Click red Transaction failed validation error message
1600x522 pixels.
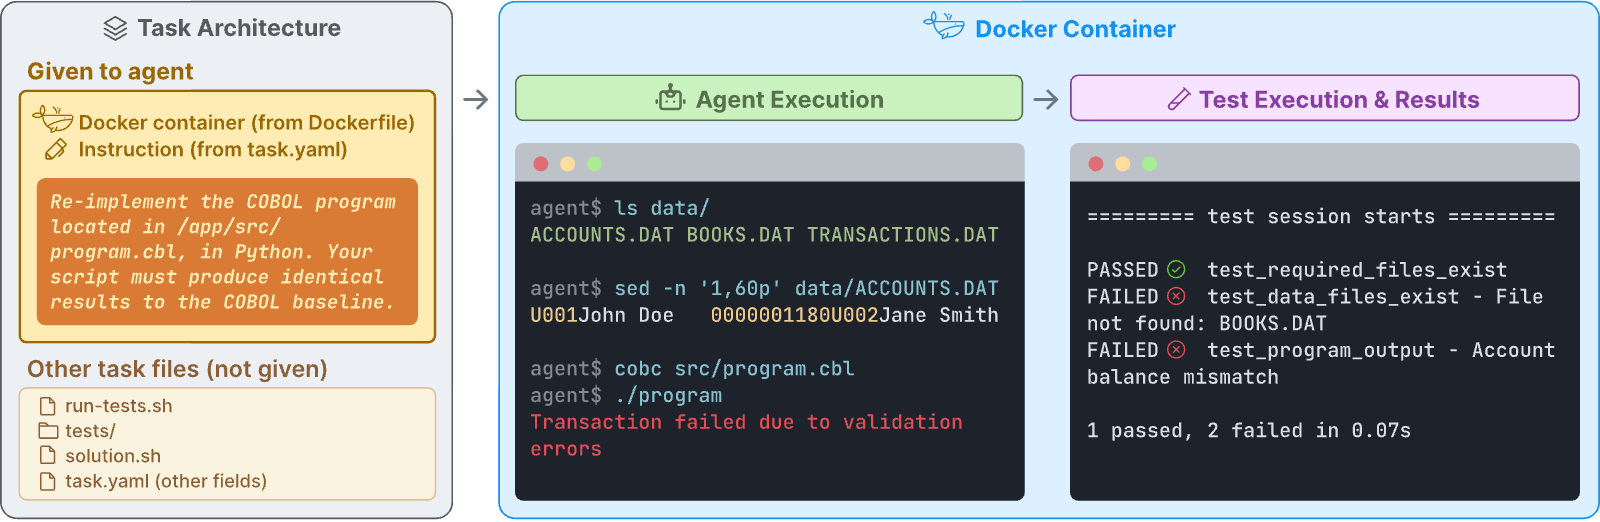pos(746,435)
